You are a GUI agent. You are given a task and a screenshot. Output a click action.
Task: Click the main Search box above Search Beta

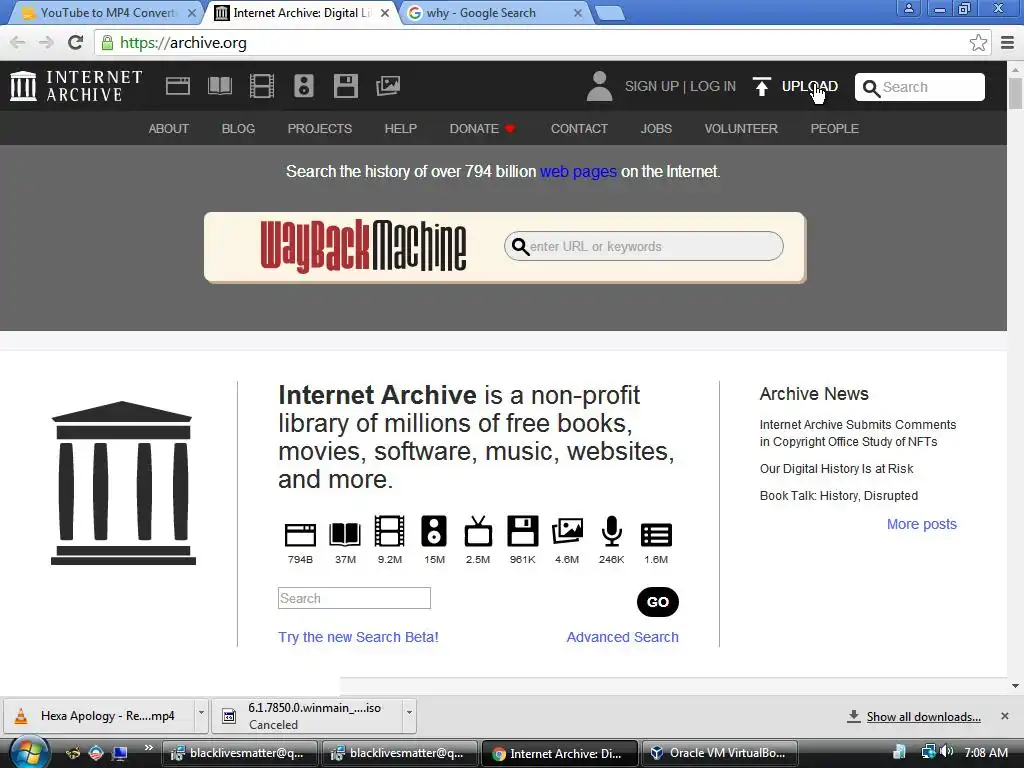(354, 598)
